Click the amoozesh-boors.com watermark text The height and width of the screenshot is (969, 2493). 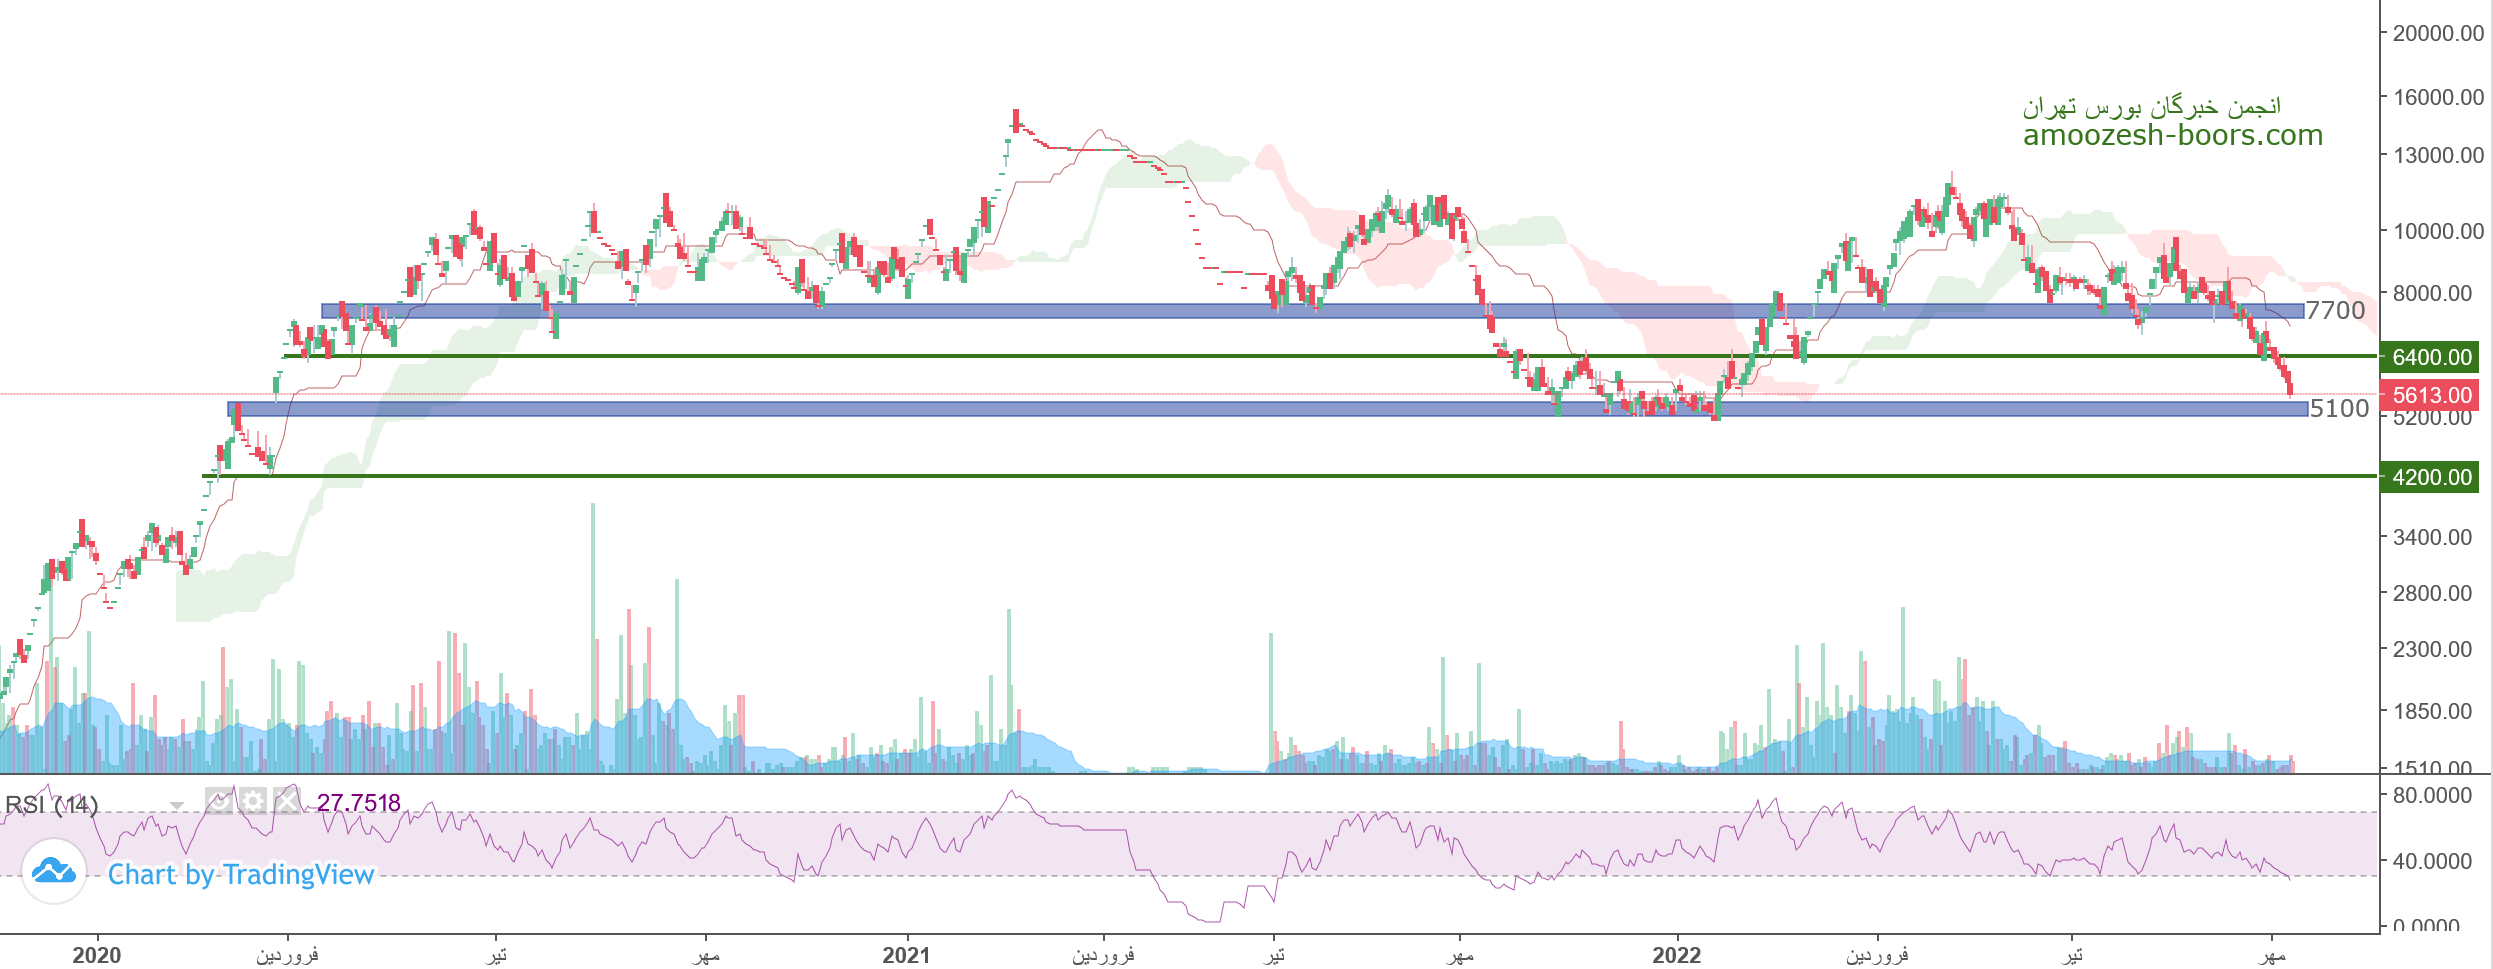pyautogui.click(x=2172, y=135)
